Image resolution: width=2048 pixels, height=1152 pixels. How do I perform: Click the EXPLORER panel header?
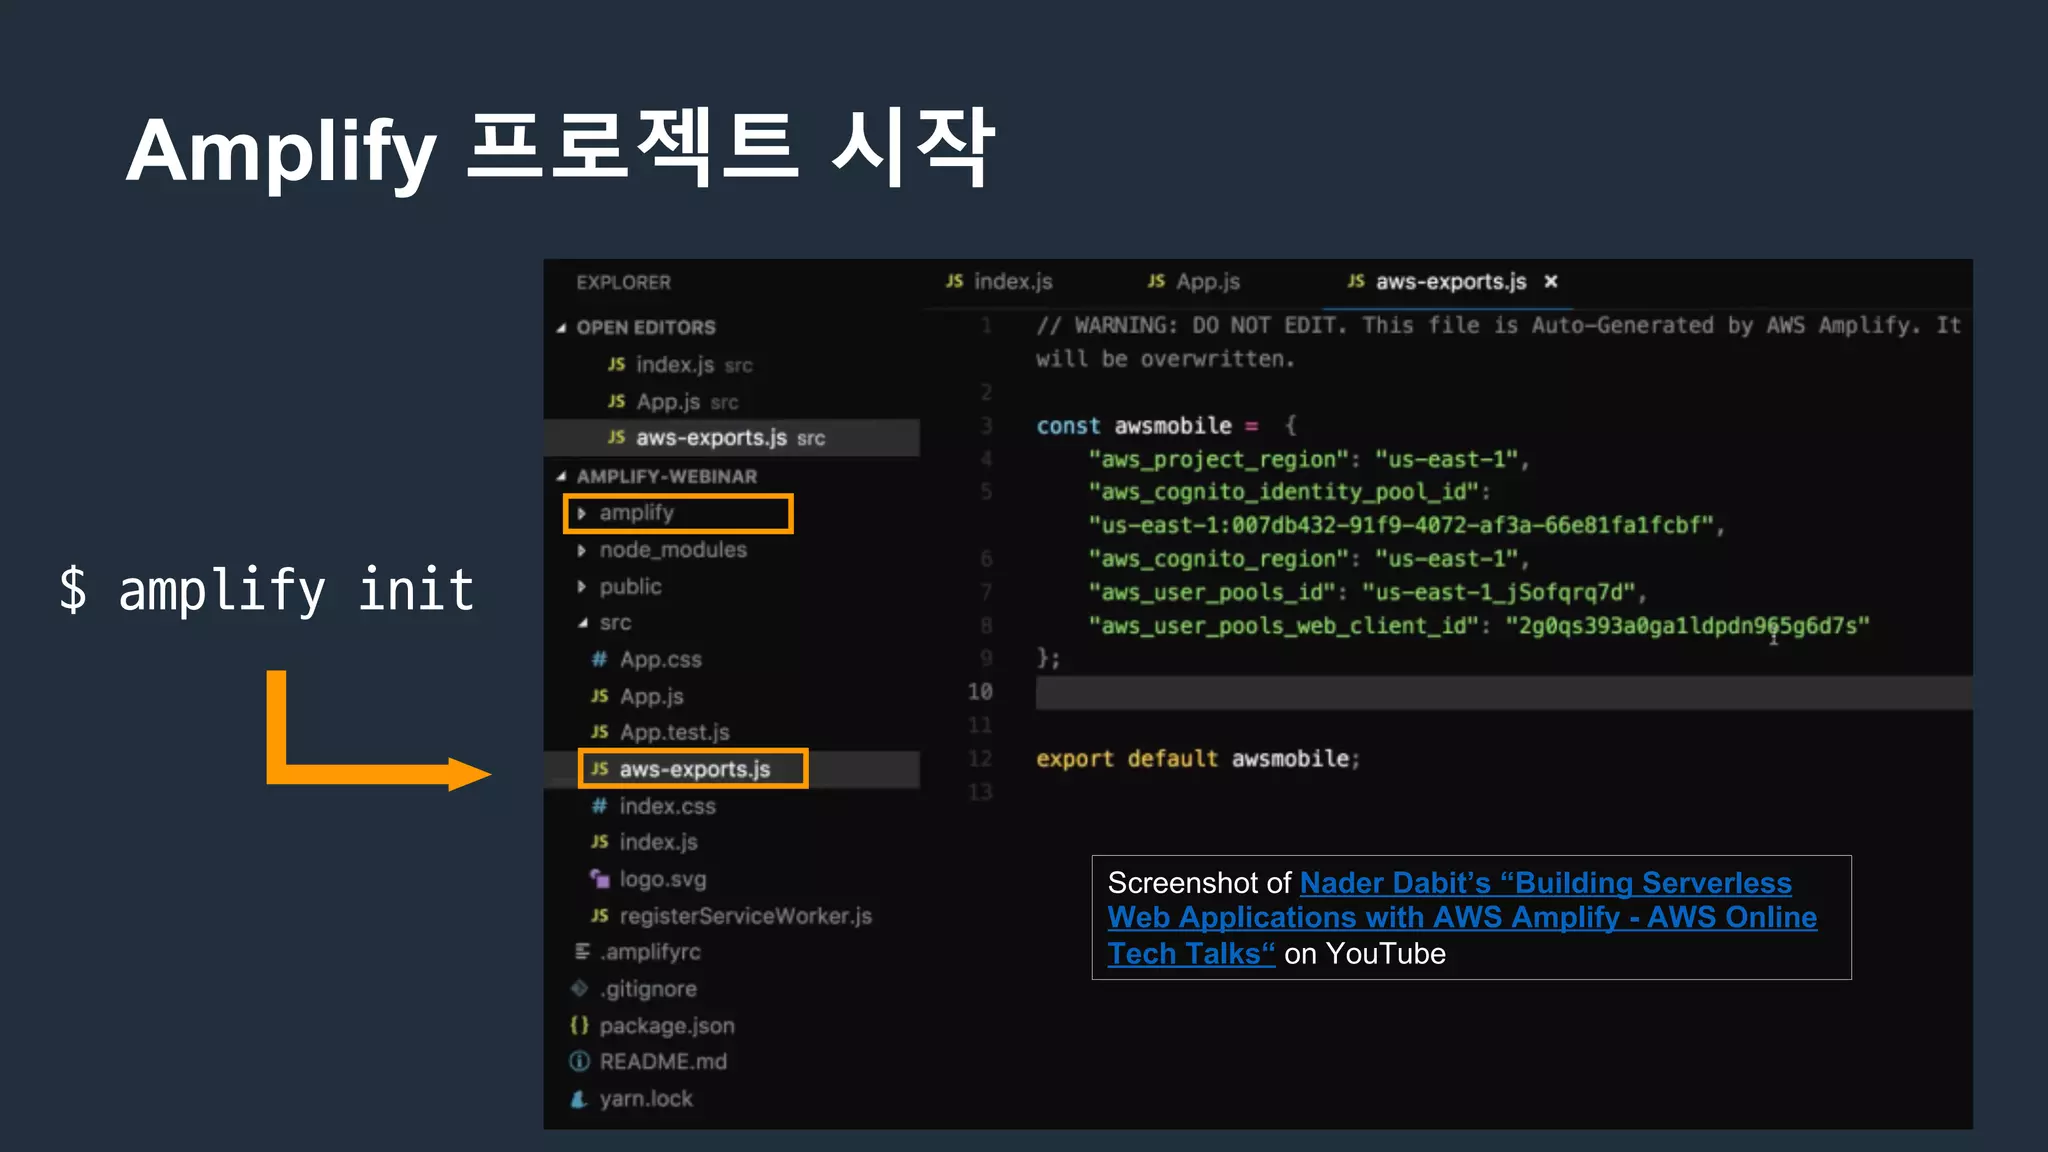click(623, 283)
